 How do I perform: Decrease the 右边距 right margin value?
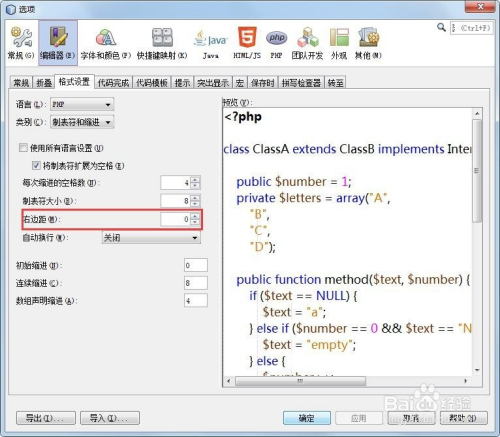195,222
